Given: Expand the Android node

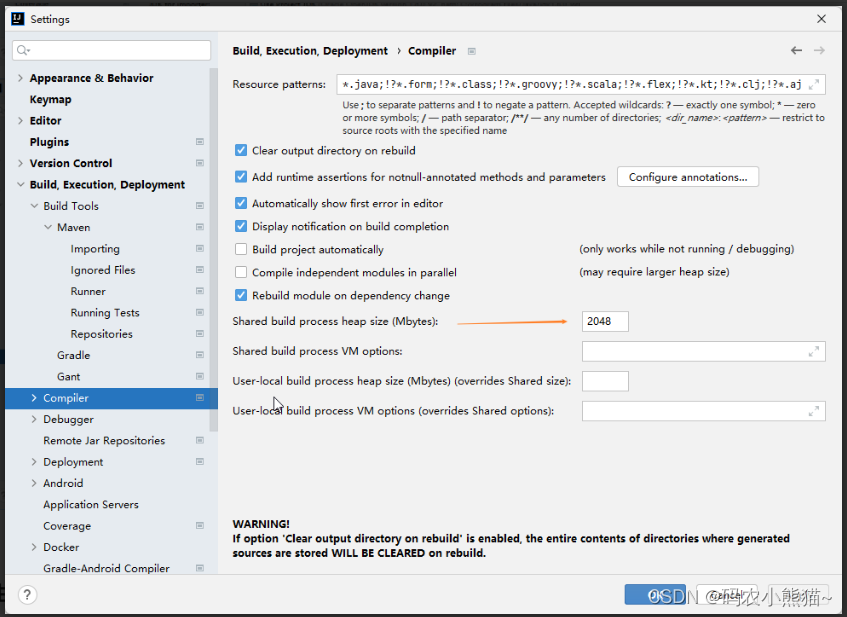Looking at the screenshot, I should pyautogui.click(x=34, y=483).
